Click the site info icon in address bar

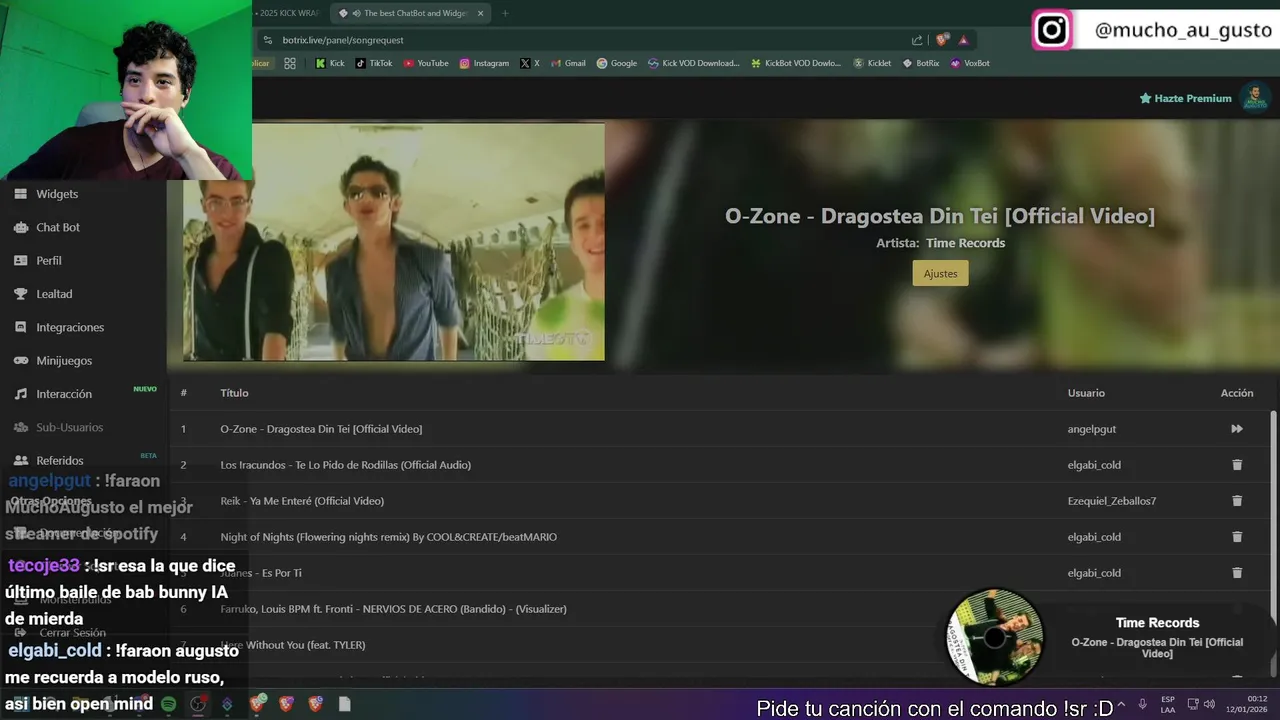click(x=267, y=40)
